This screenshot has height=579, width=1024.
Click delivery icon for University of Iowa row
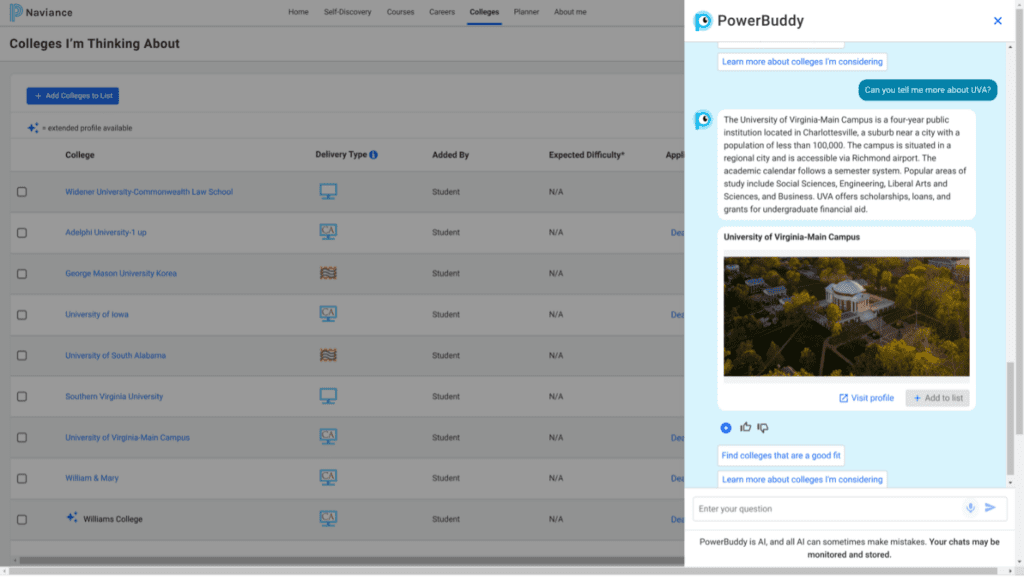(328, 314)
